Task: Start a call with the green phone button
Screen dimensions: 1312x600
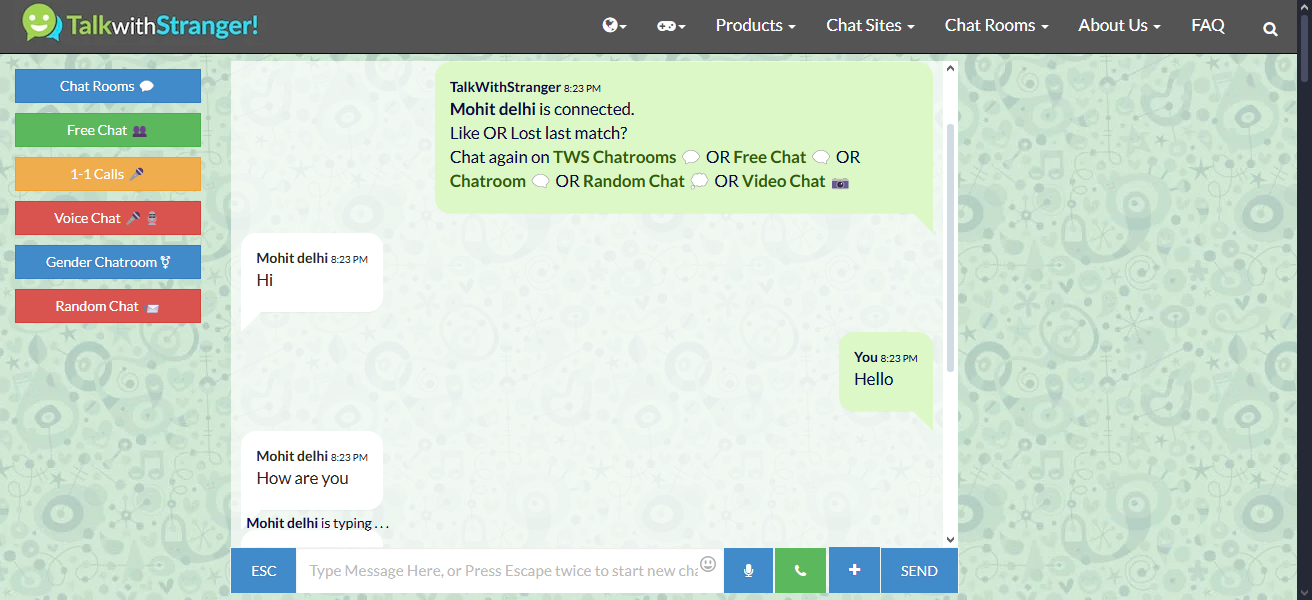Action: (800, 570)
